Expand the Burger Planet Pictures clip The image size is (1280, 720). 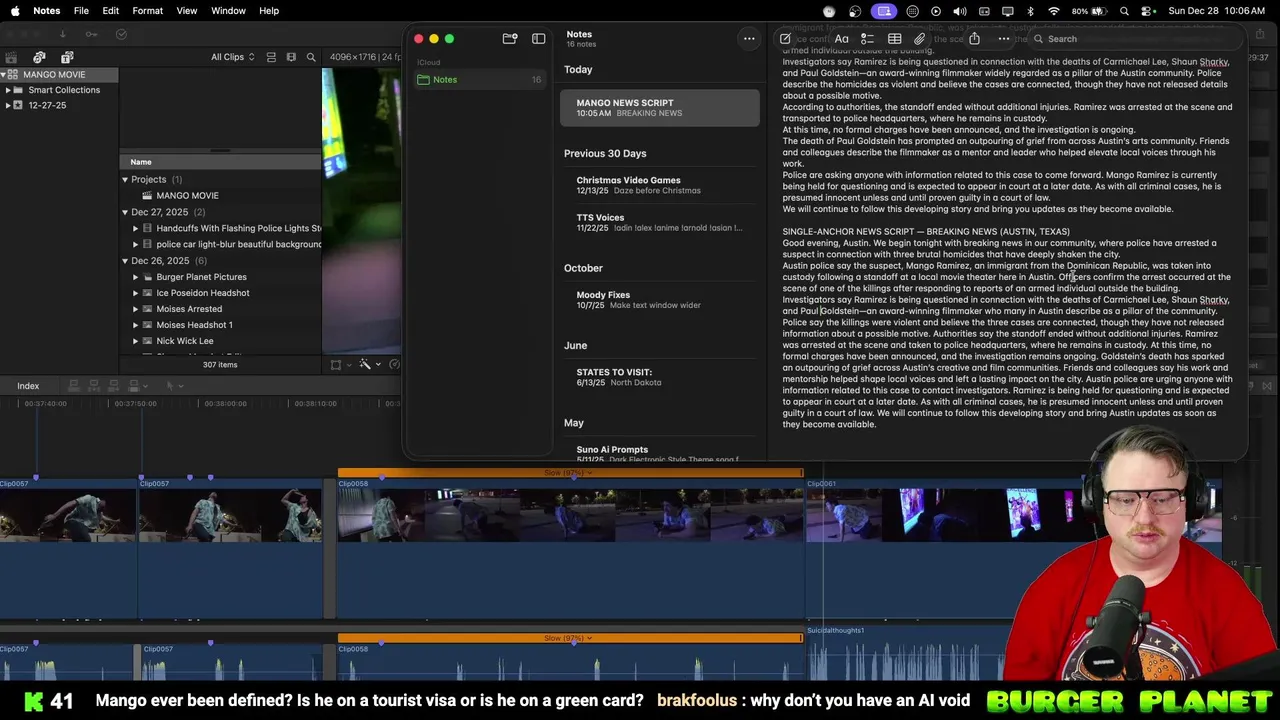coord(135,277)
